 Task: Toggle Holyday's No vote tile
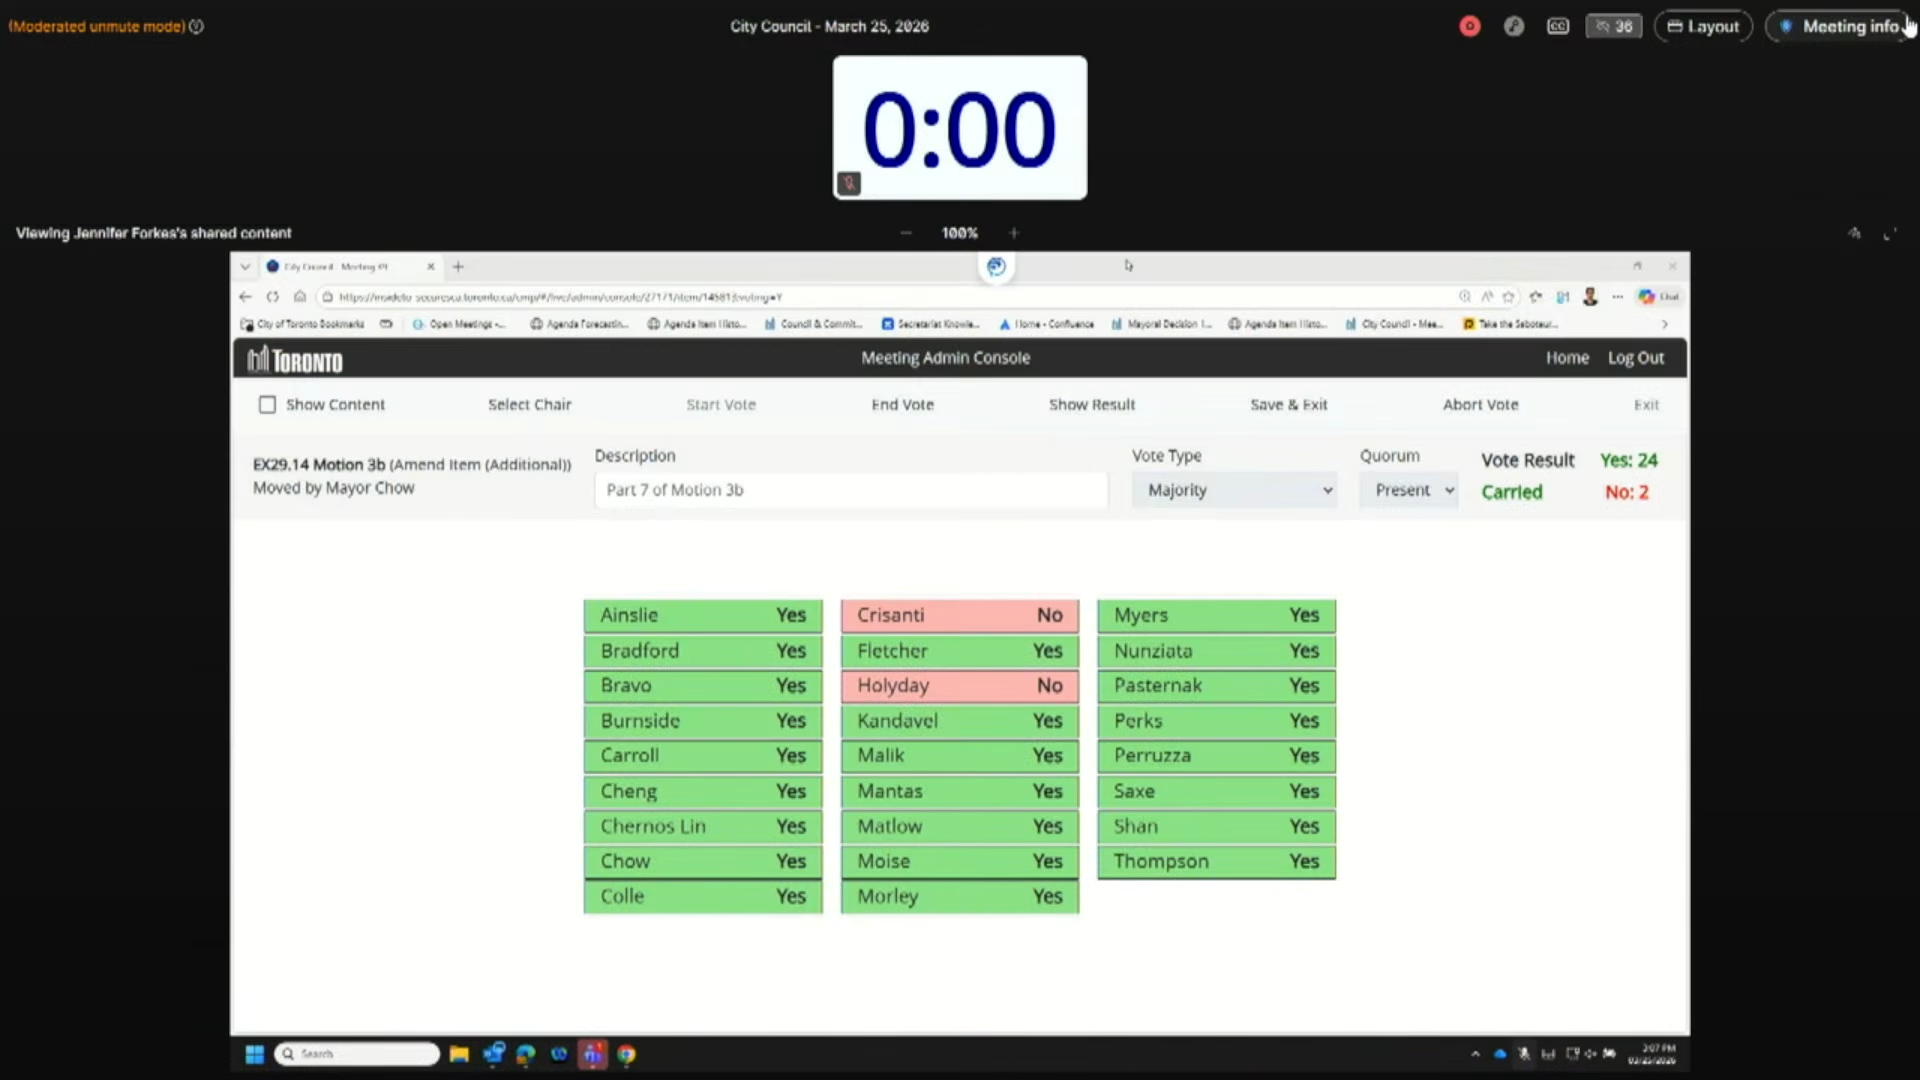[960, 686]
